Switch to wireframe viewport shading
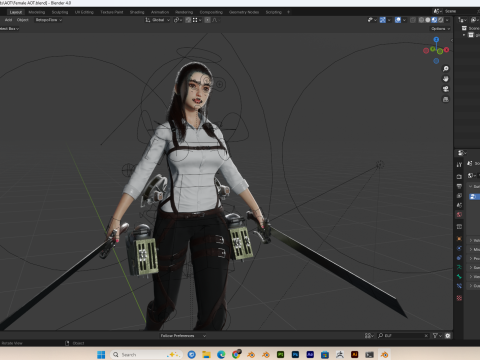 [421, 20]
